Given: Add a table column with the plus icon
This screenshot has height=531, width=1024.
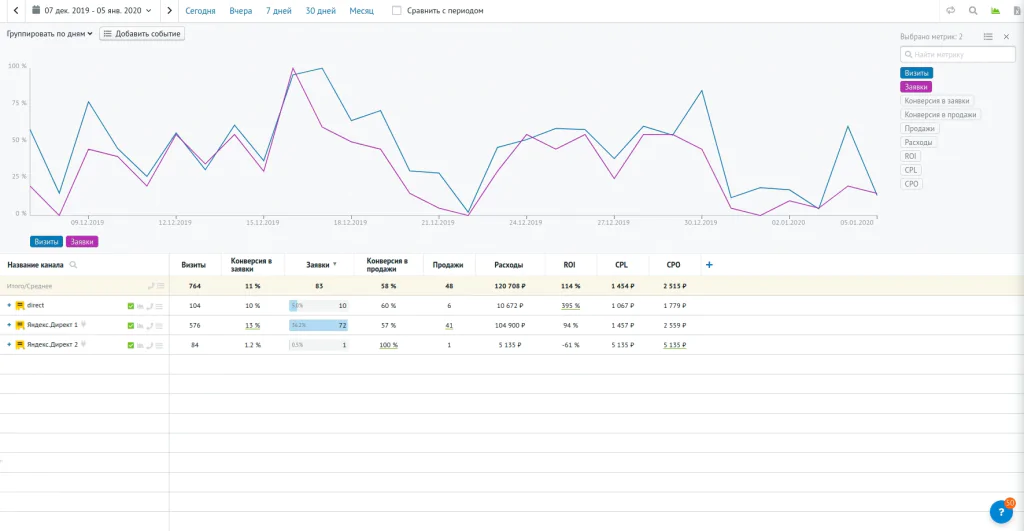Looking at the screenshot, I should coord(709,265).
